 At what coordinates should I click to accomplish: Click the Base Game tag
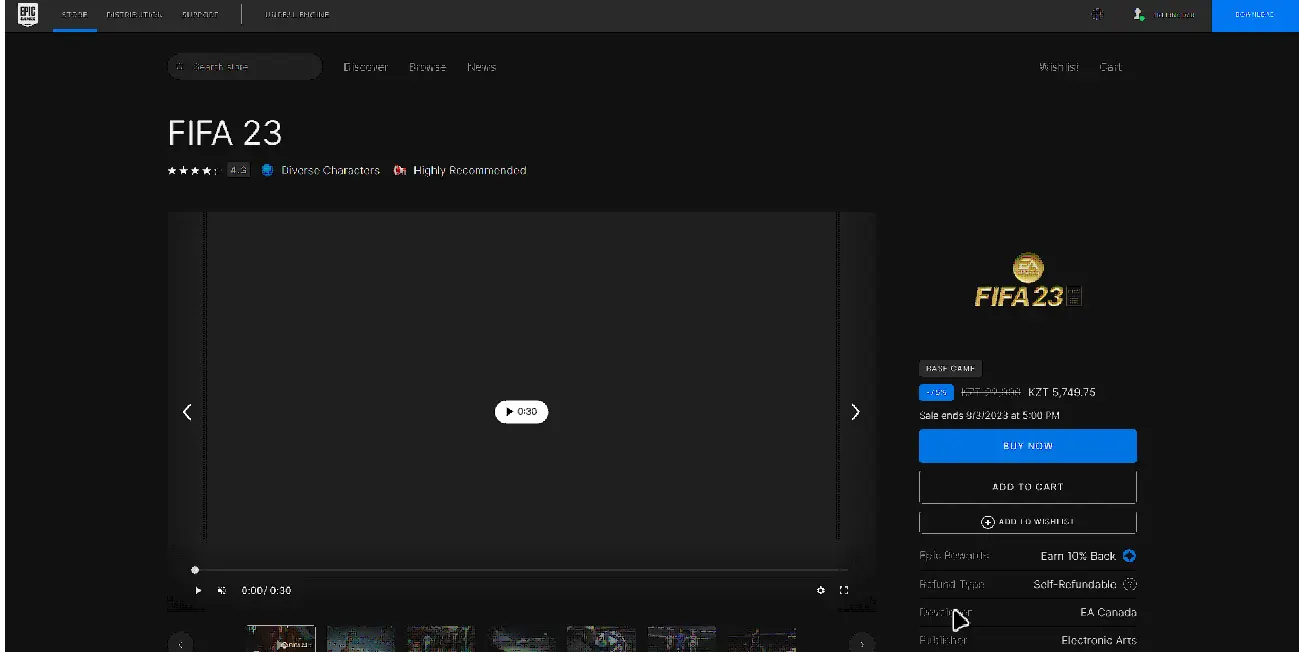tap(950, 368)
